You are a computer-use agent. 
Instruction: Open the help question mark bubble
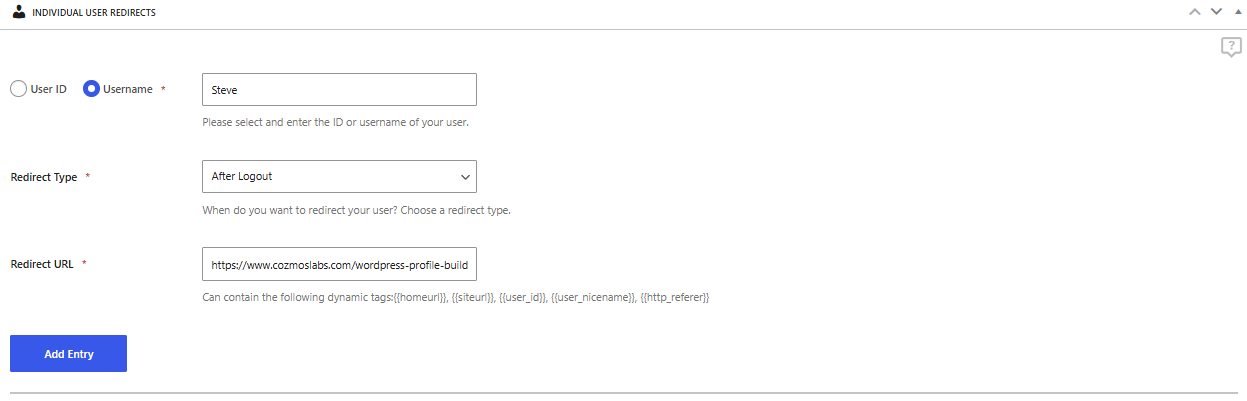(1231, 47)
